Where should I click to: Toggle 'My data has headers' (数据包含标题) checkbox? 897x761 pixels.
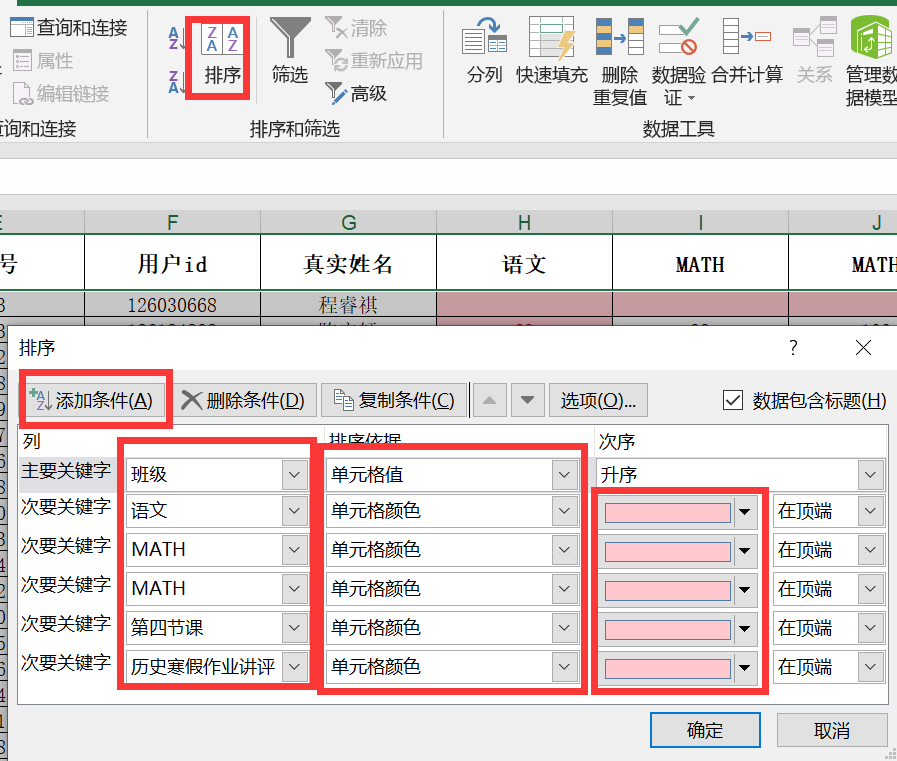[x=733, y=401]
